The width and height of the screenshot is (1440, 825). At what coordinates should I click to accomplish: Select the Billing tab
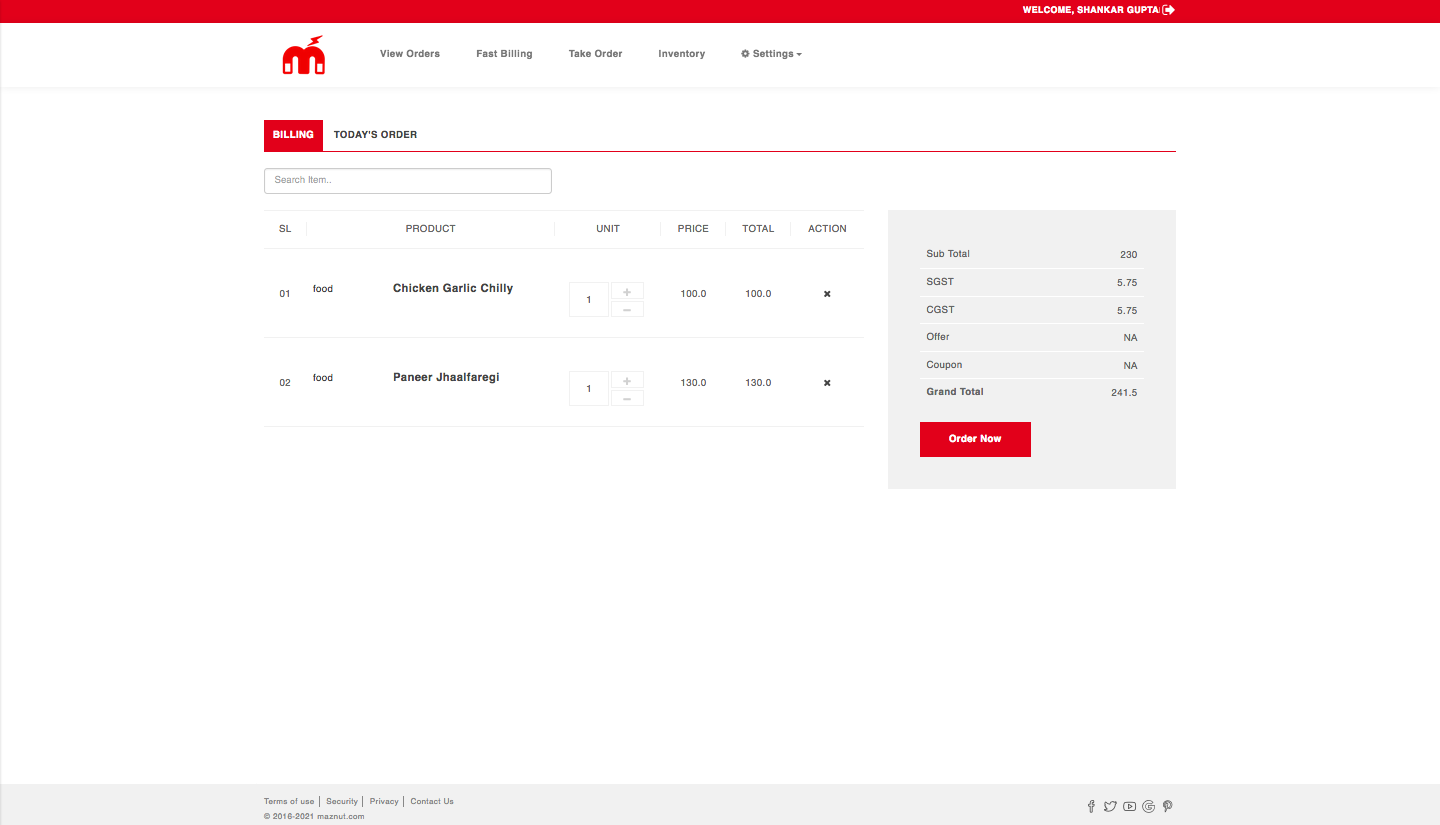pyautogui.click(x=293, y=135)
